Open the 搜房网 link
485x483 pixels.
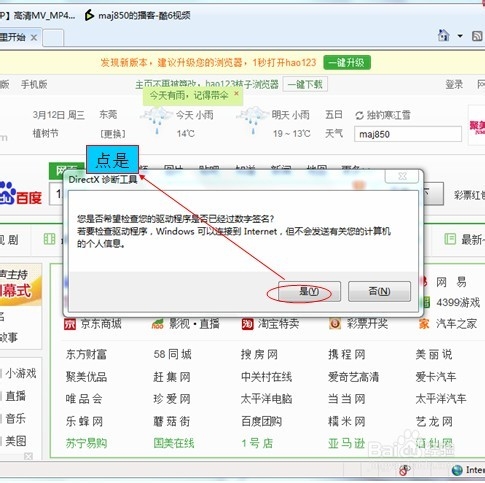click(259, 354)
